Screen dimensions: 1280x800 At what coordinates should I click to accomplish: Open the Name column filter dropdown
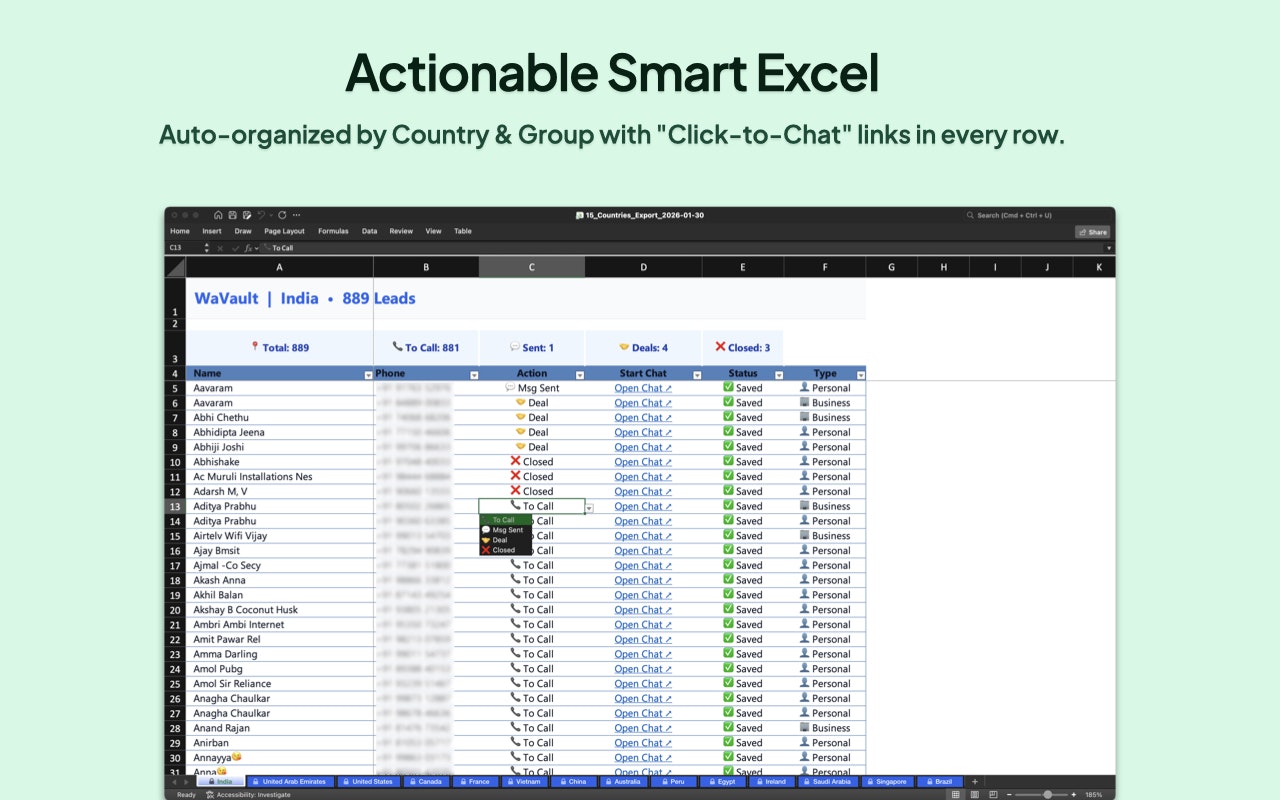tap(368, 373)
